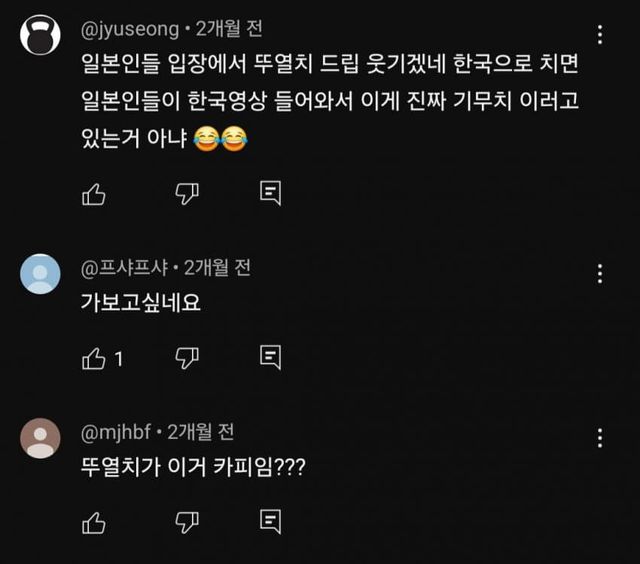Reply to the @mjhbf comment
640x564 pixels.
coord(270,520)
